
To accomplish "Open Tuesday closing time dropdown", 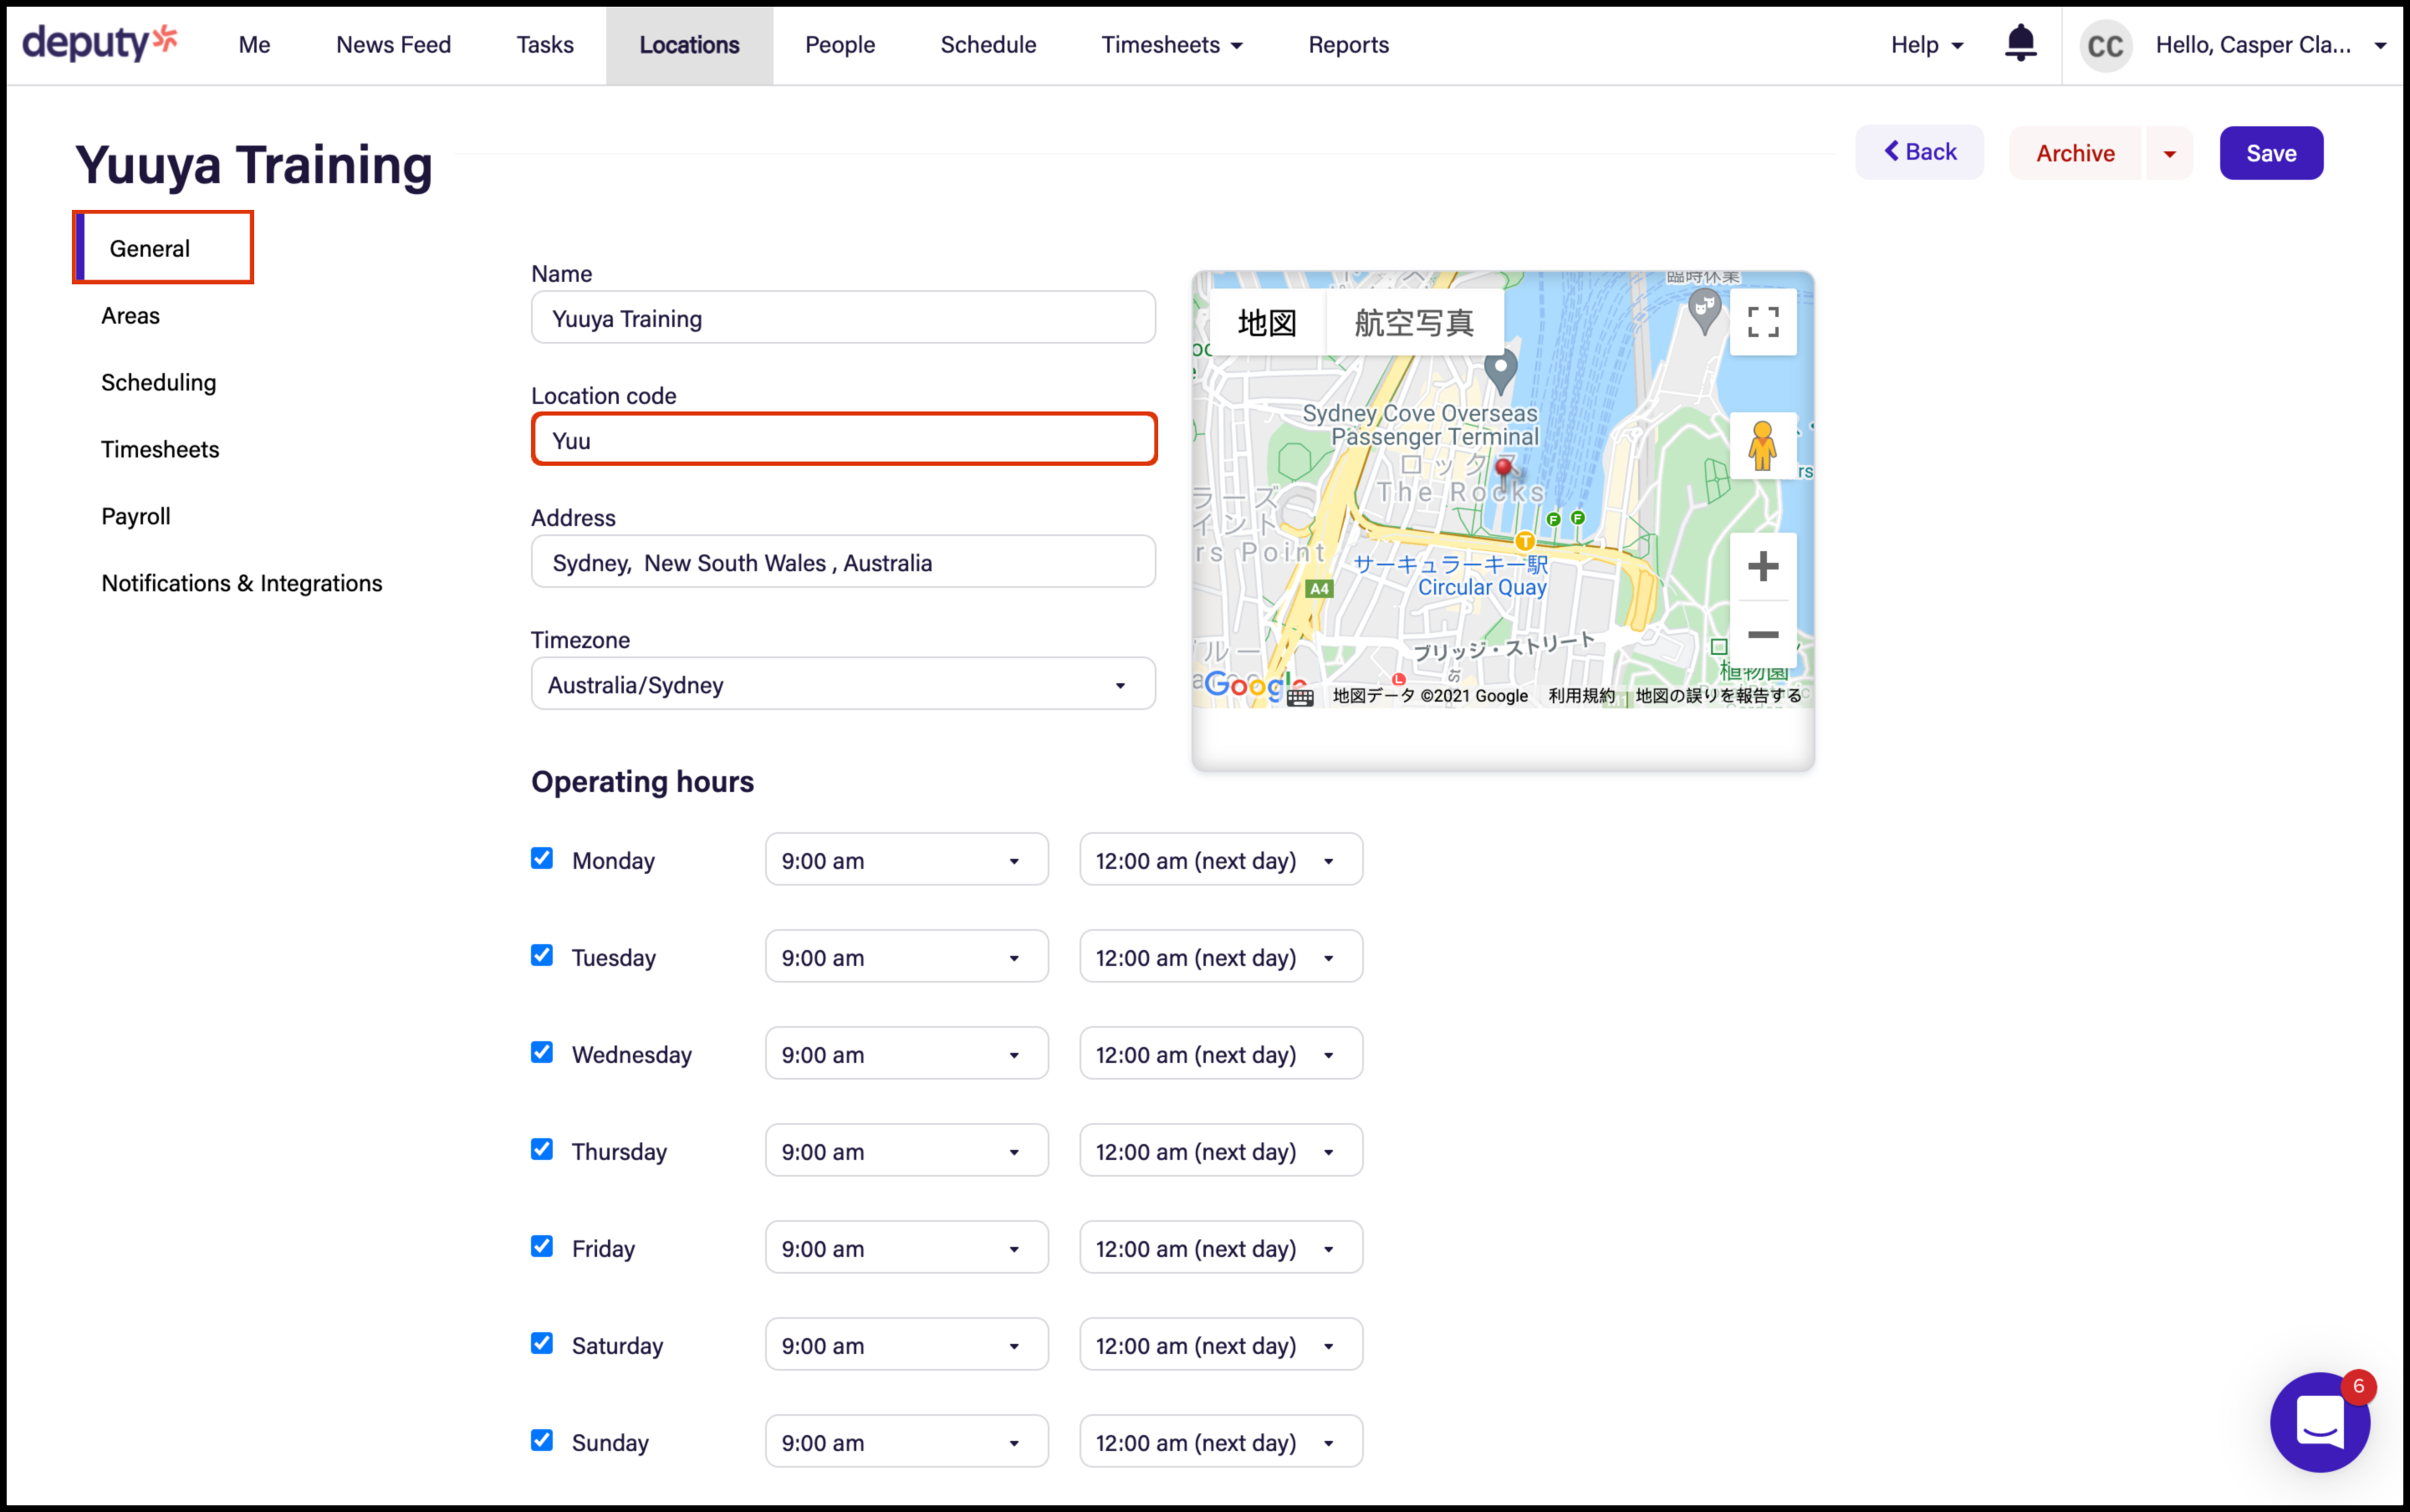I will [1220, 958].
